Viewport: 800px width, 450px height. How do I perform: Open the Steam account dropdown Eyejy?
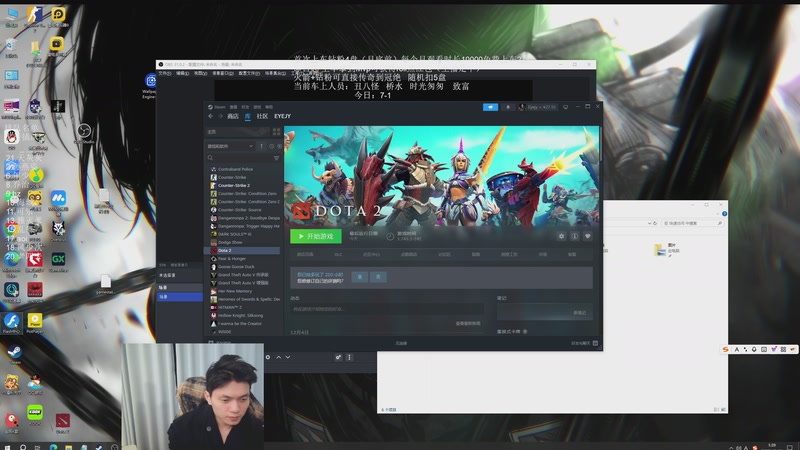point(538,107)
